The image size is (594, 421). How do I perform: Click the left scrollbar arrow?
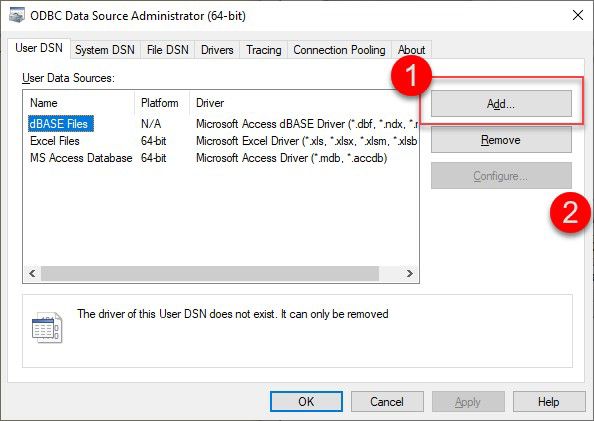pos(32,274)
